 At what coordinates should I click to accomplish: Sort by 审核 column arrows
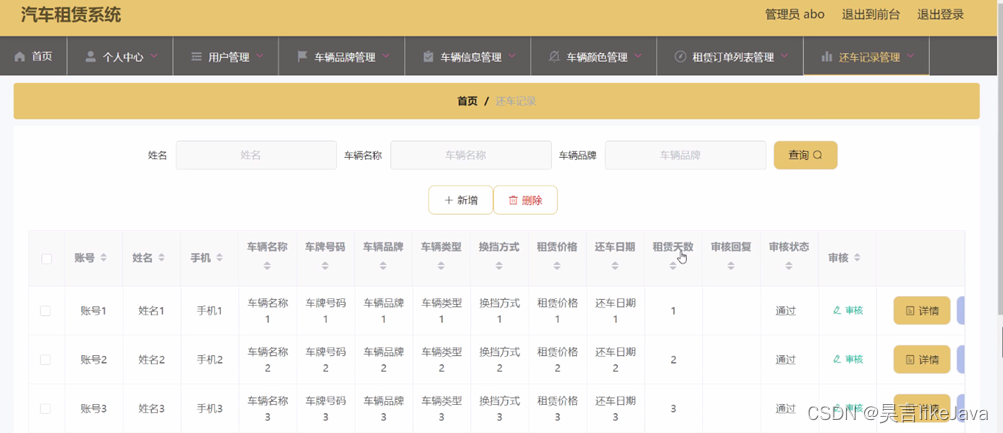tap(857, 258)
